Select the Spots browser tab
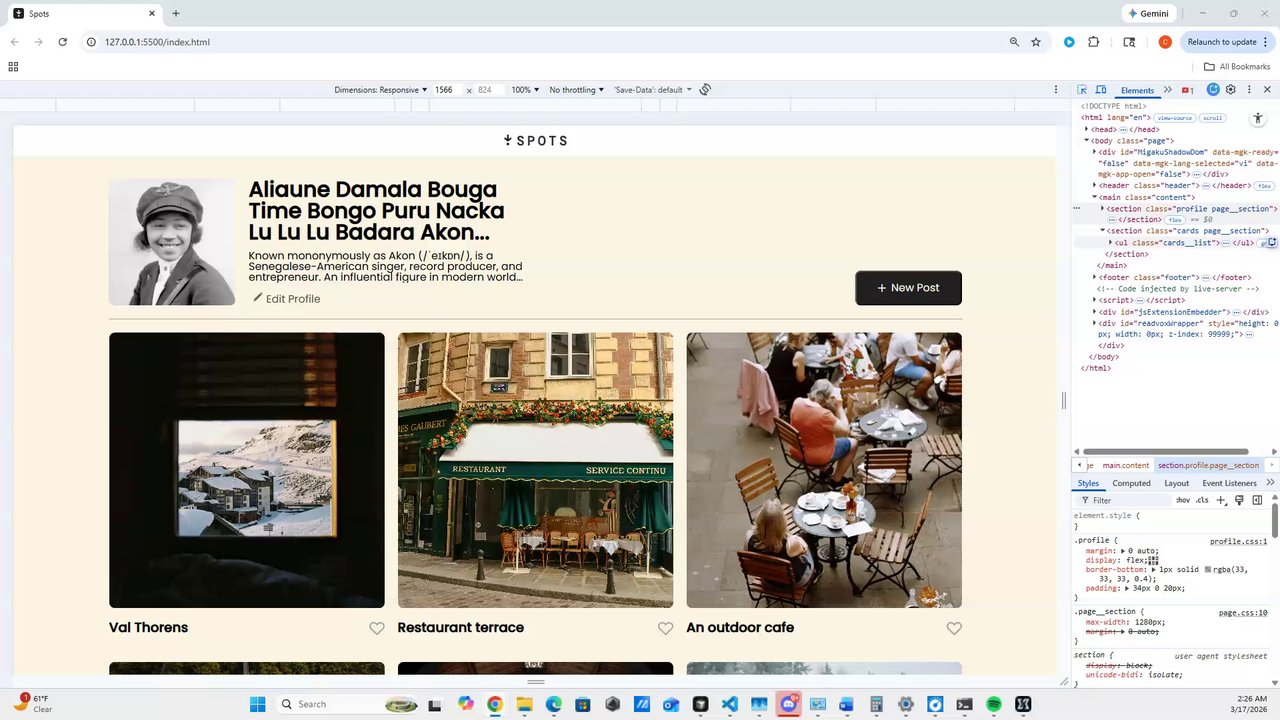1280x720 pixels. click(x=85, y=14)
